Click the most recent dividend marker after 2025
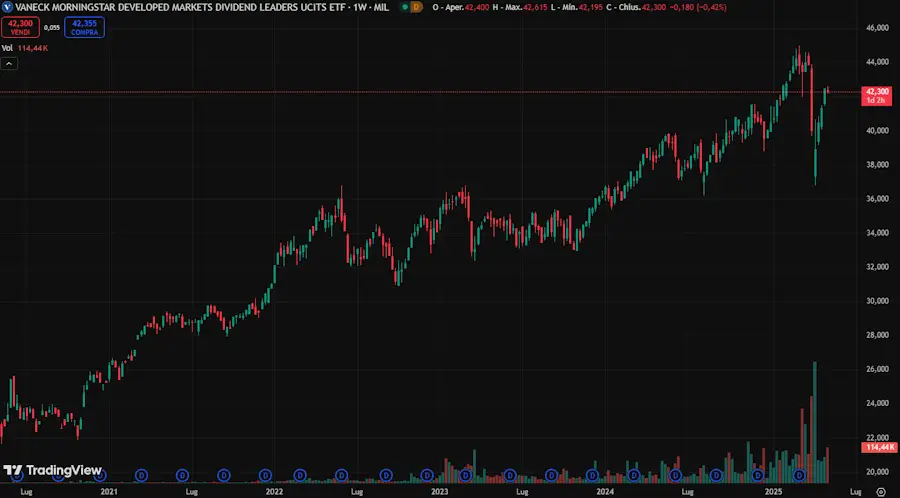Viewport: 900px width, 498px height. 800,475
